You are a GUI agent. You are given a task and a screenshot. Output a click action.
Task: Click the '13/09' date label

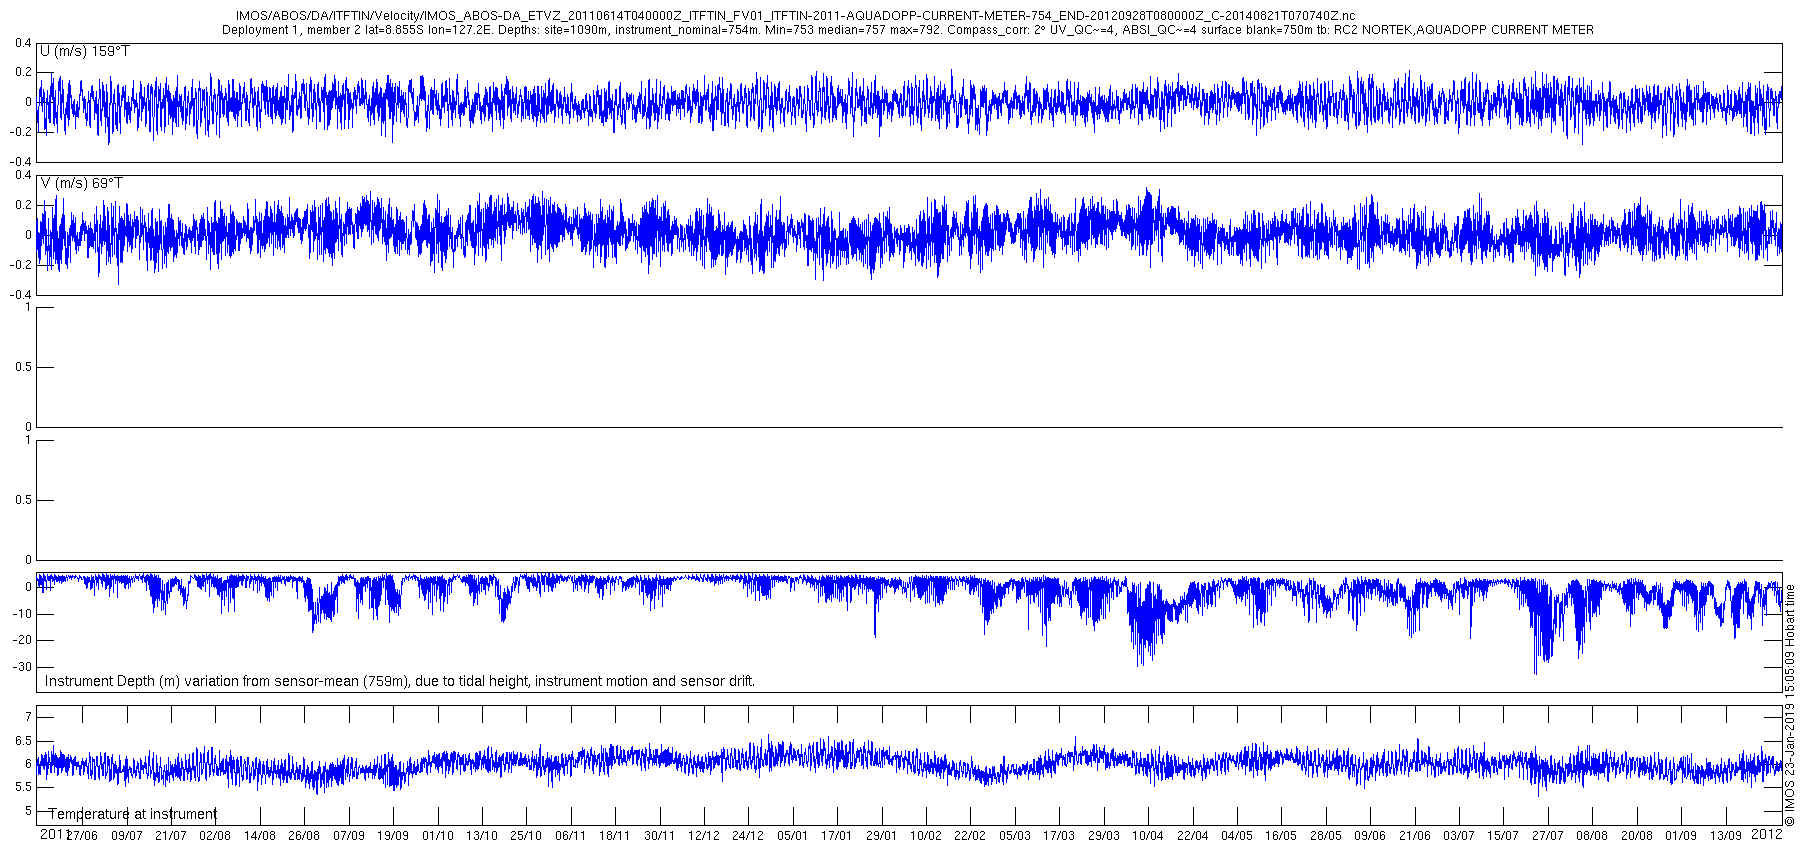pos(1725,836)
